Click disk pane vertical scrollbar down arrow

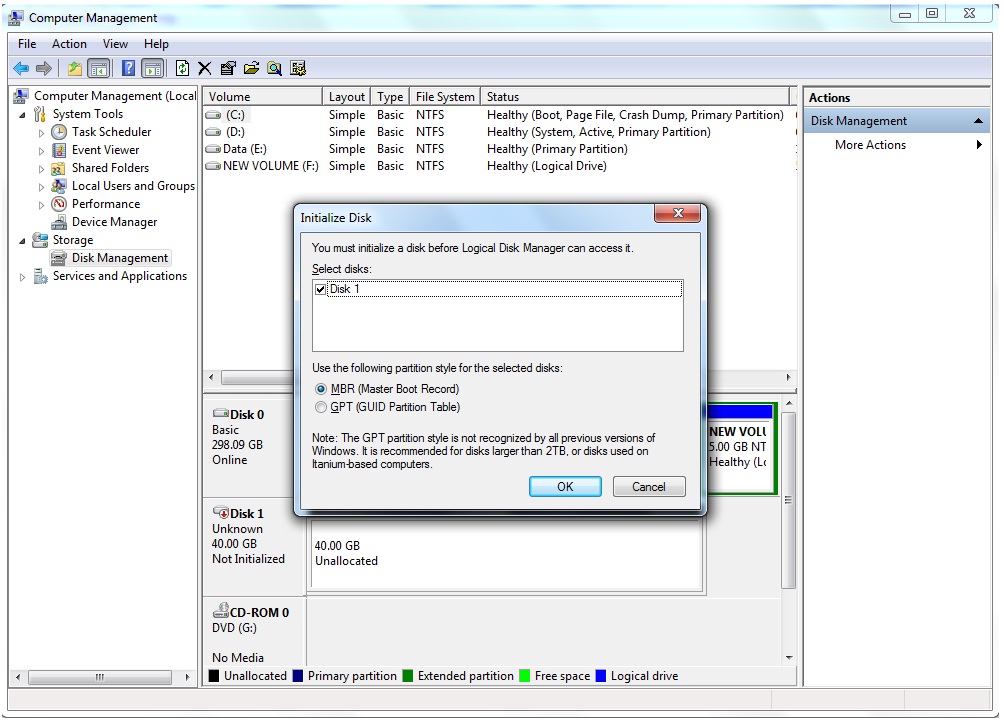(789, 658)
